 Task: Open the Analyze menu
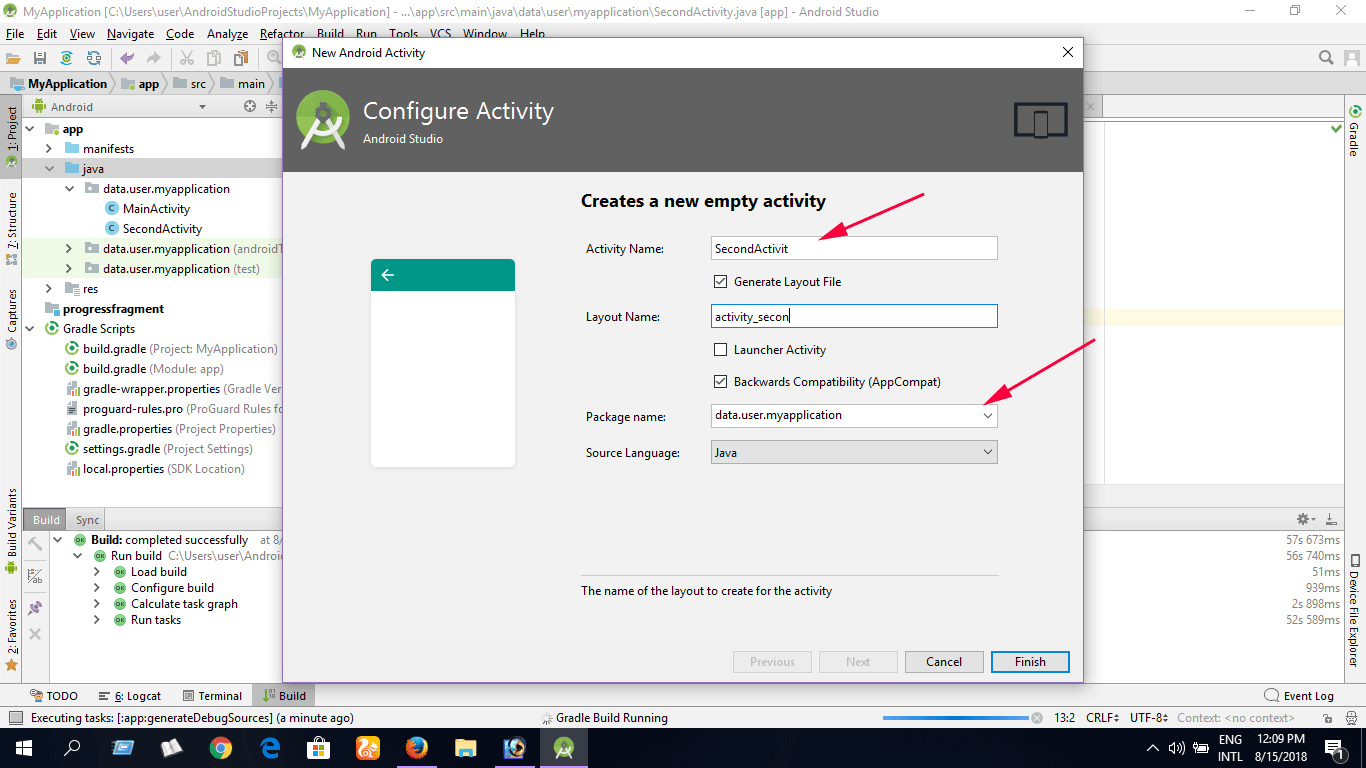227,34
